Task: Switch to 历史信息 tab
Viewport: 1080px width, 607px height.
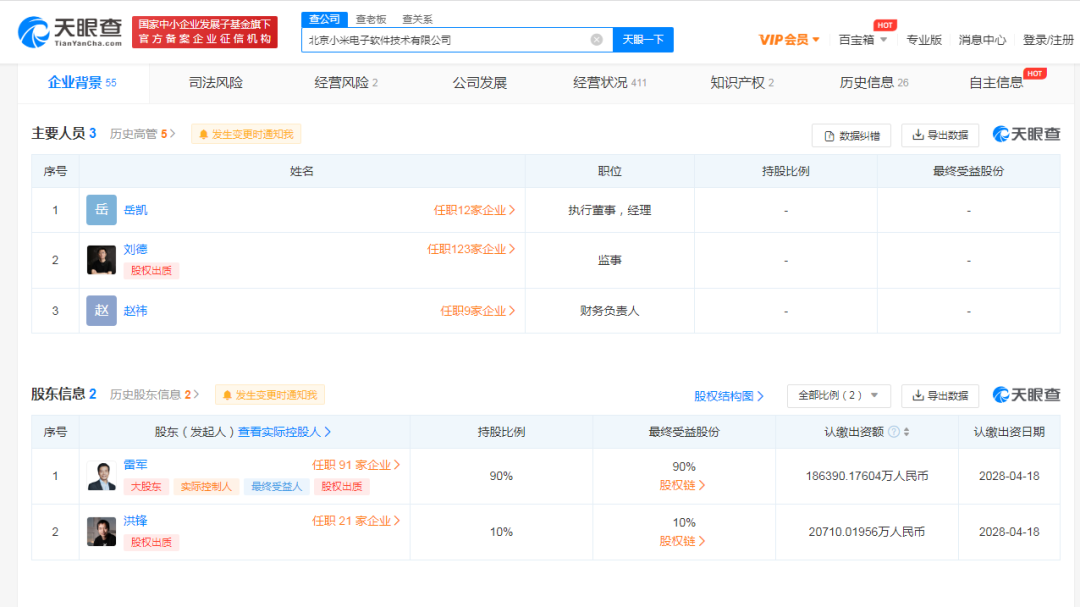Action: tap(873, 83)
